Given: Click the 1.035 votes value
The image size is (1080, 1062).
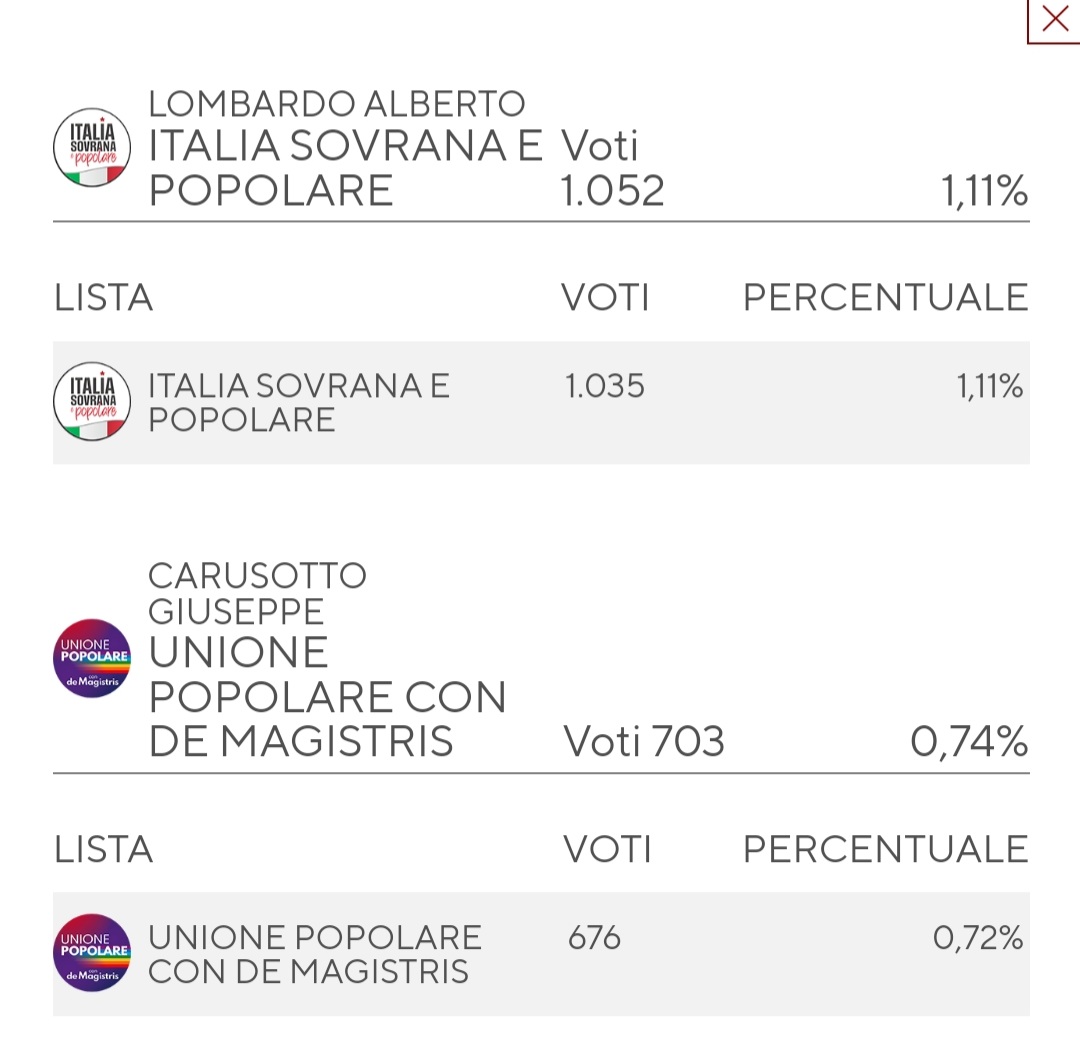Looking at the screenshot, I should coord(605,386).
